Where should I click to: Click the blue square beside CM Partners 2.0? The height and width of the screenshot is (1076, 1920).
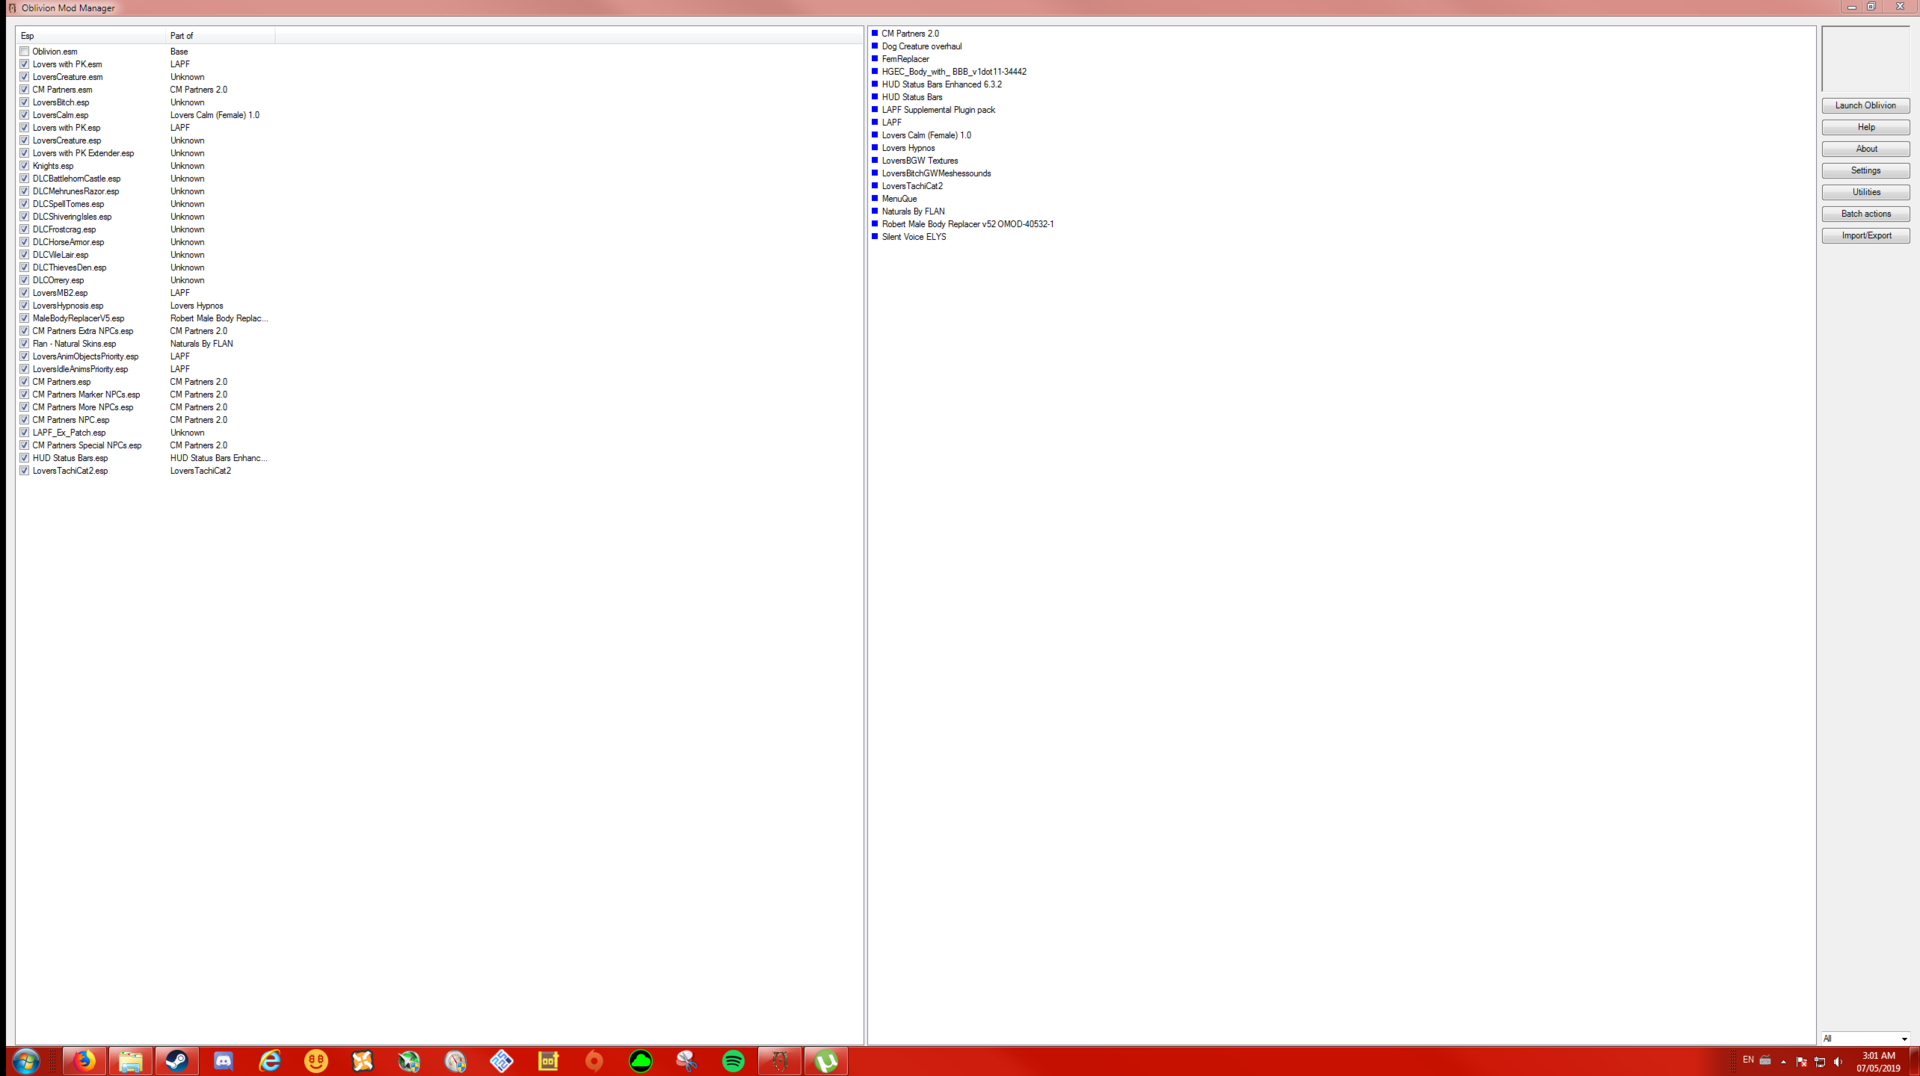(875, 33)
